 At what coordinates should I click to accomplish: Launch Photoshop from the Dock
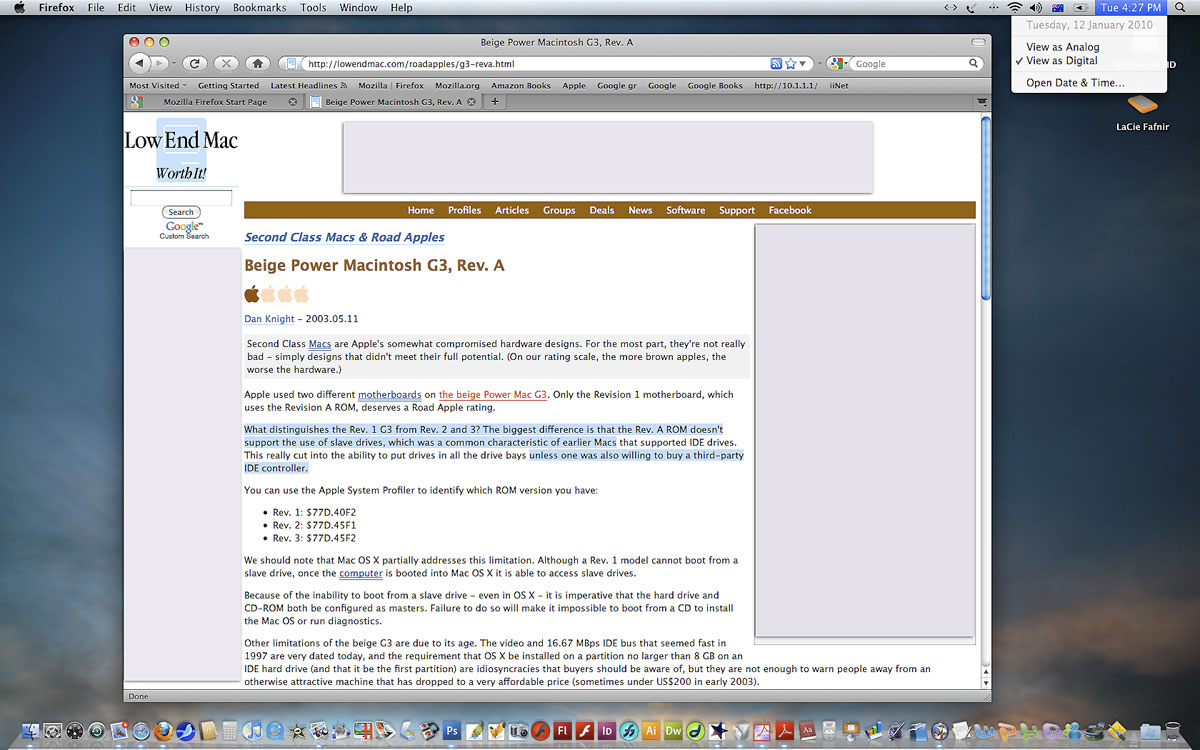tap(452, 731)
